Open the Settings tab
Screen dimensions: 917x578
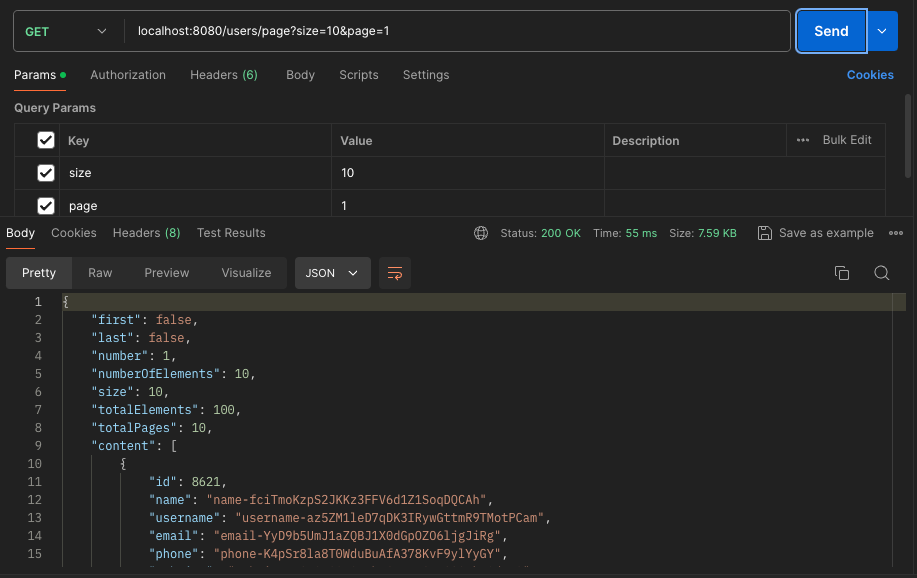point(426,75)
